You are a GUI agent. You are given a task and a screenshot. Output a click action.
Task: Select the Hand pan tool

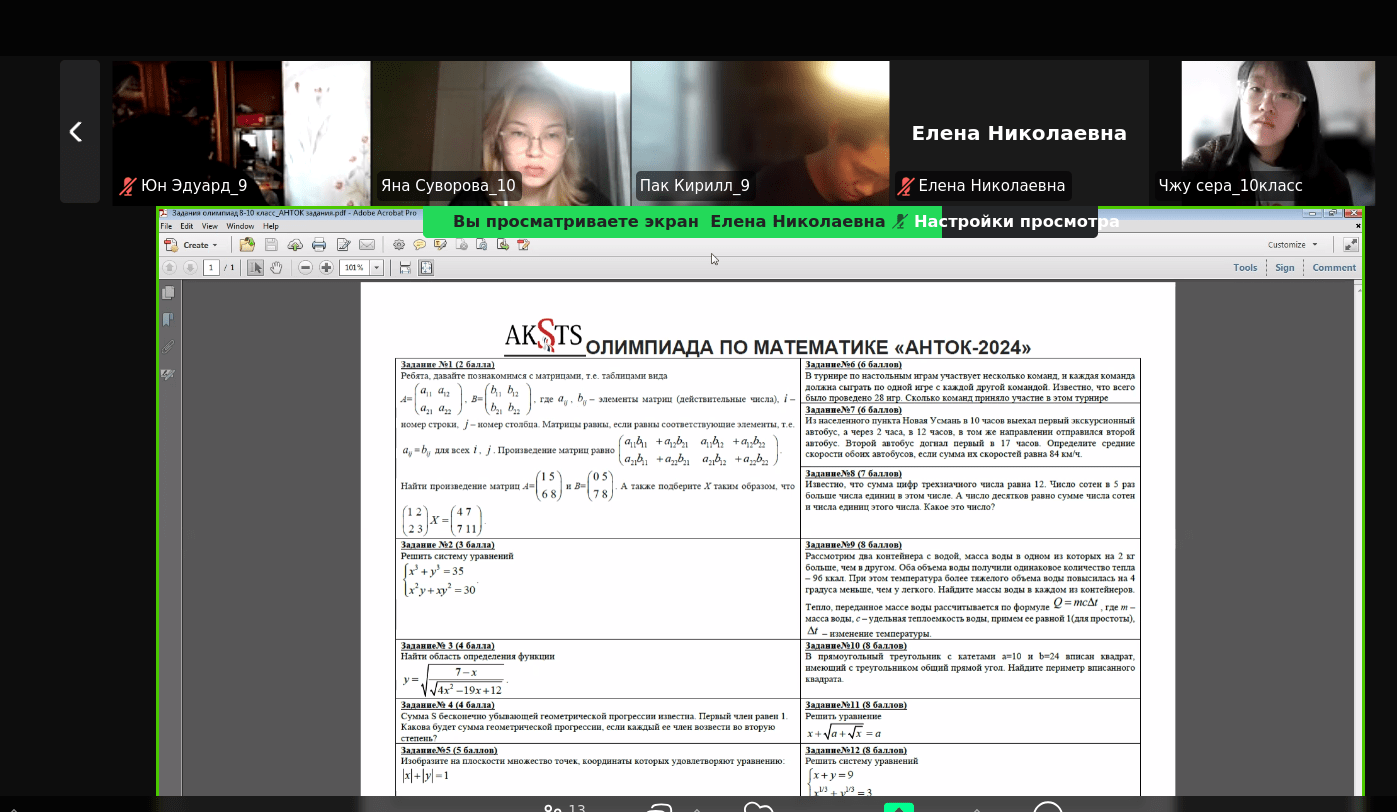[276, 268]
